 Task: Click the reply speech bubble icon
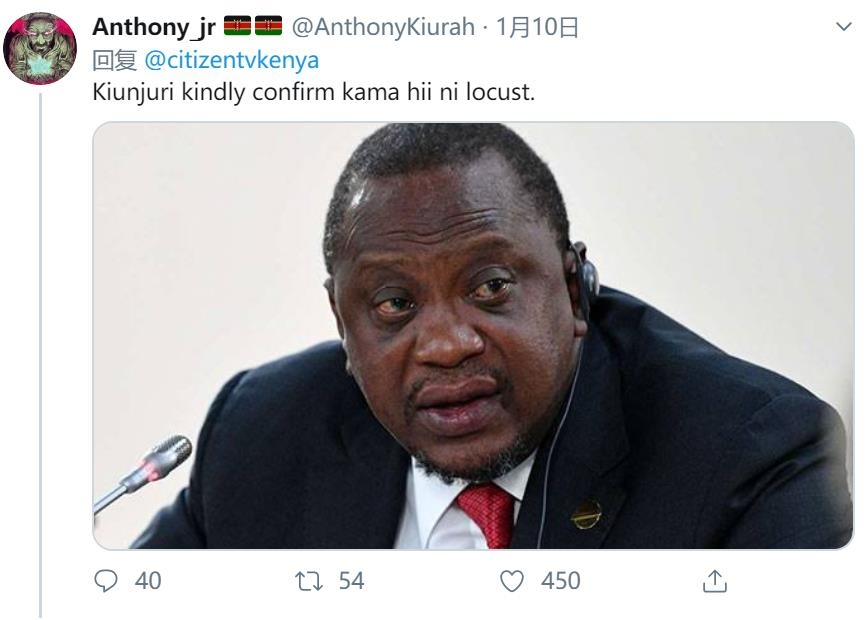[x=106, y=581]
